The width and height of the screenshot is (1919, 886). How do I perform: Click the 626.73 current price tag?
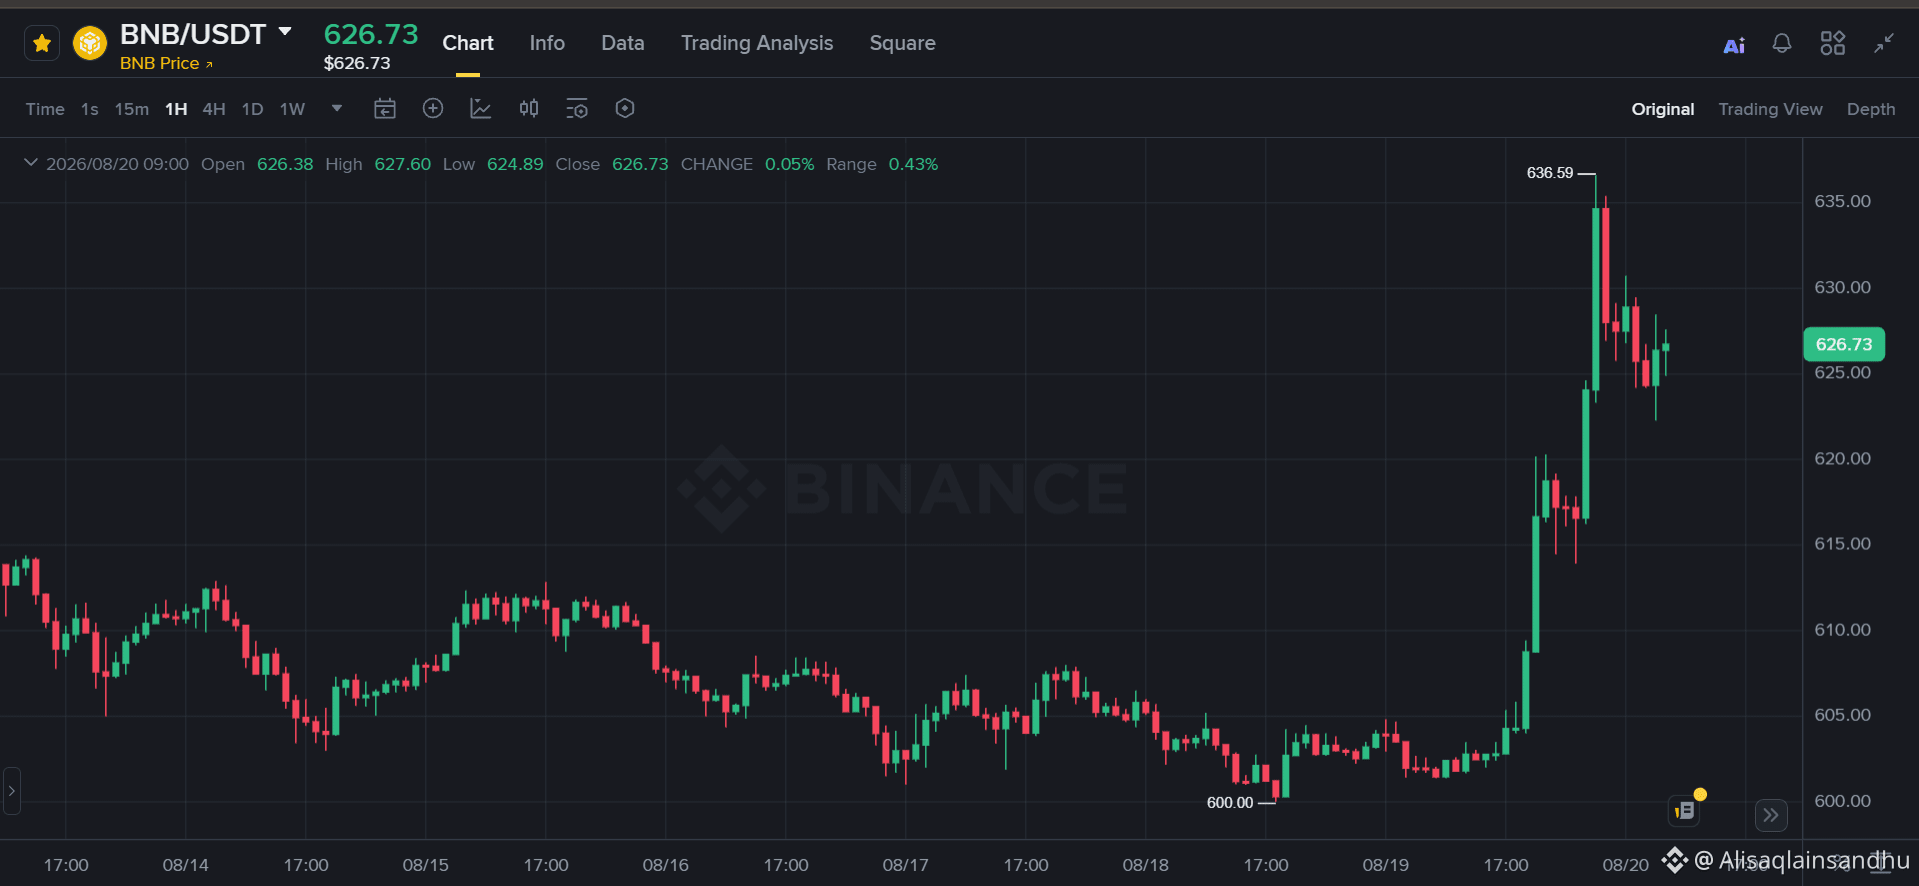tap(1844, 344)
